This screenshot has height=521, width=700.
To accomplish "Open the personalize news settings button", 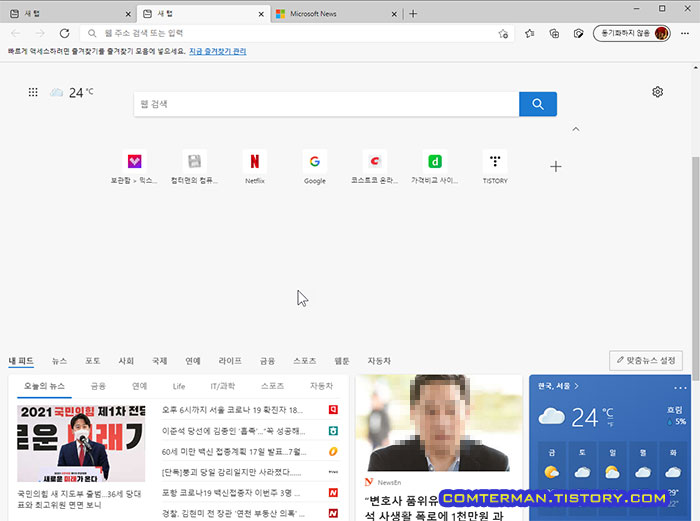I will 646,361.
